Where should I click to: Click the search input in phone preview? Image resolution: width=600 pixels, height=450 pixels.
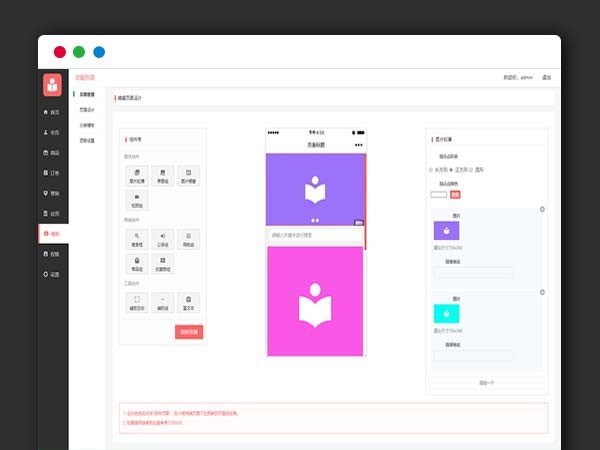pyautogui.click(x=314, y=236)
